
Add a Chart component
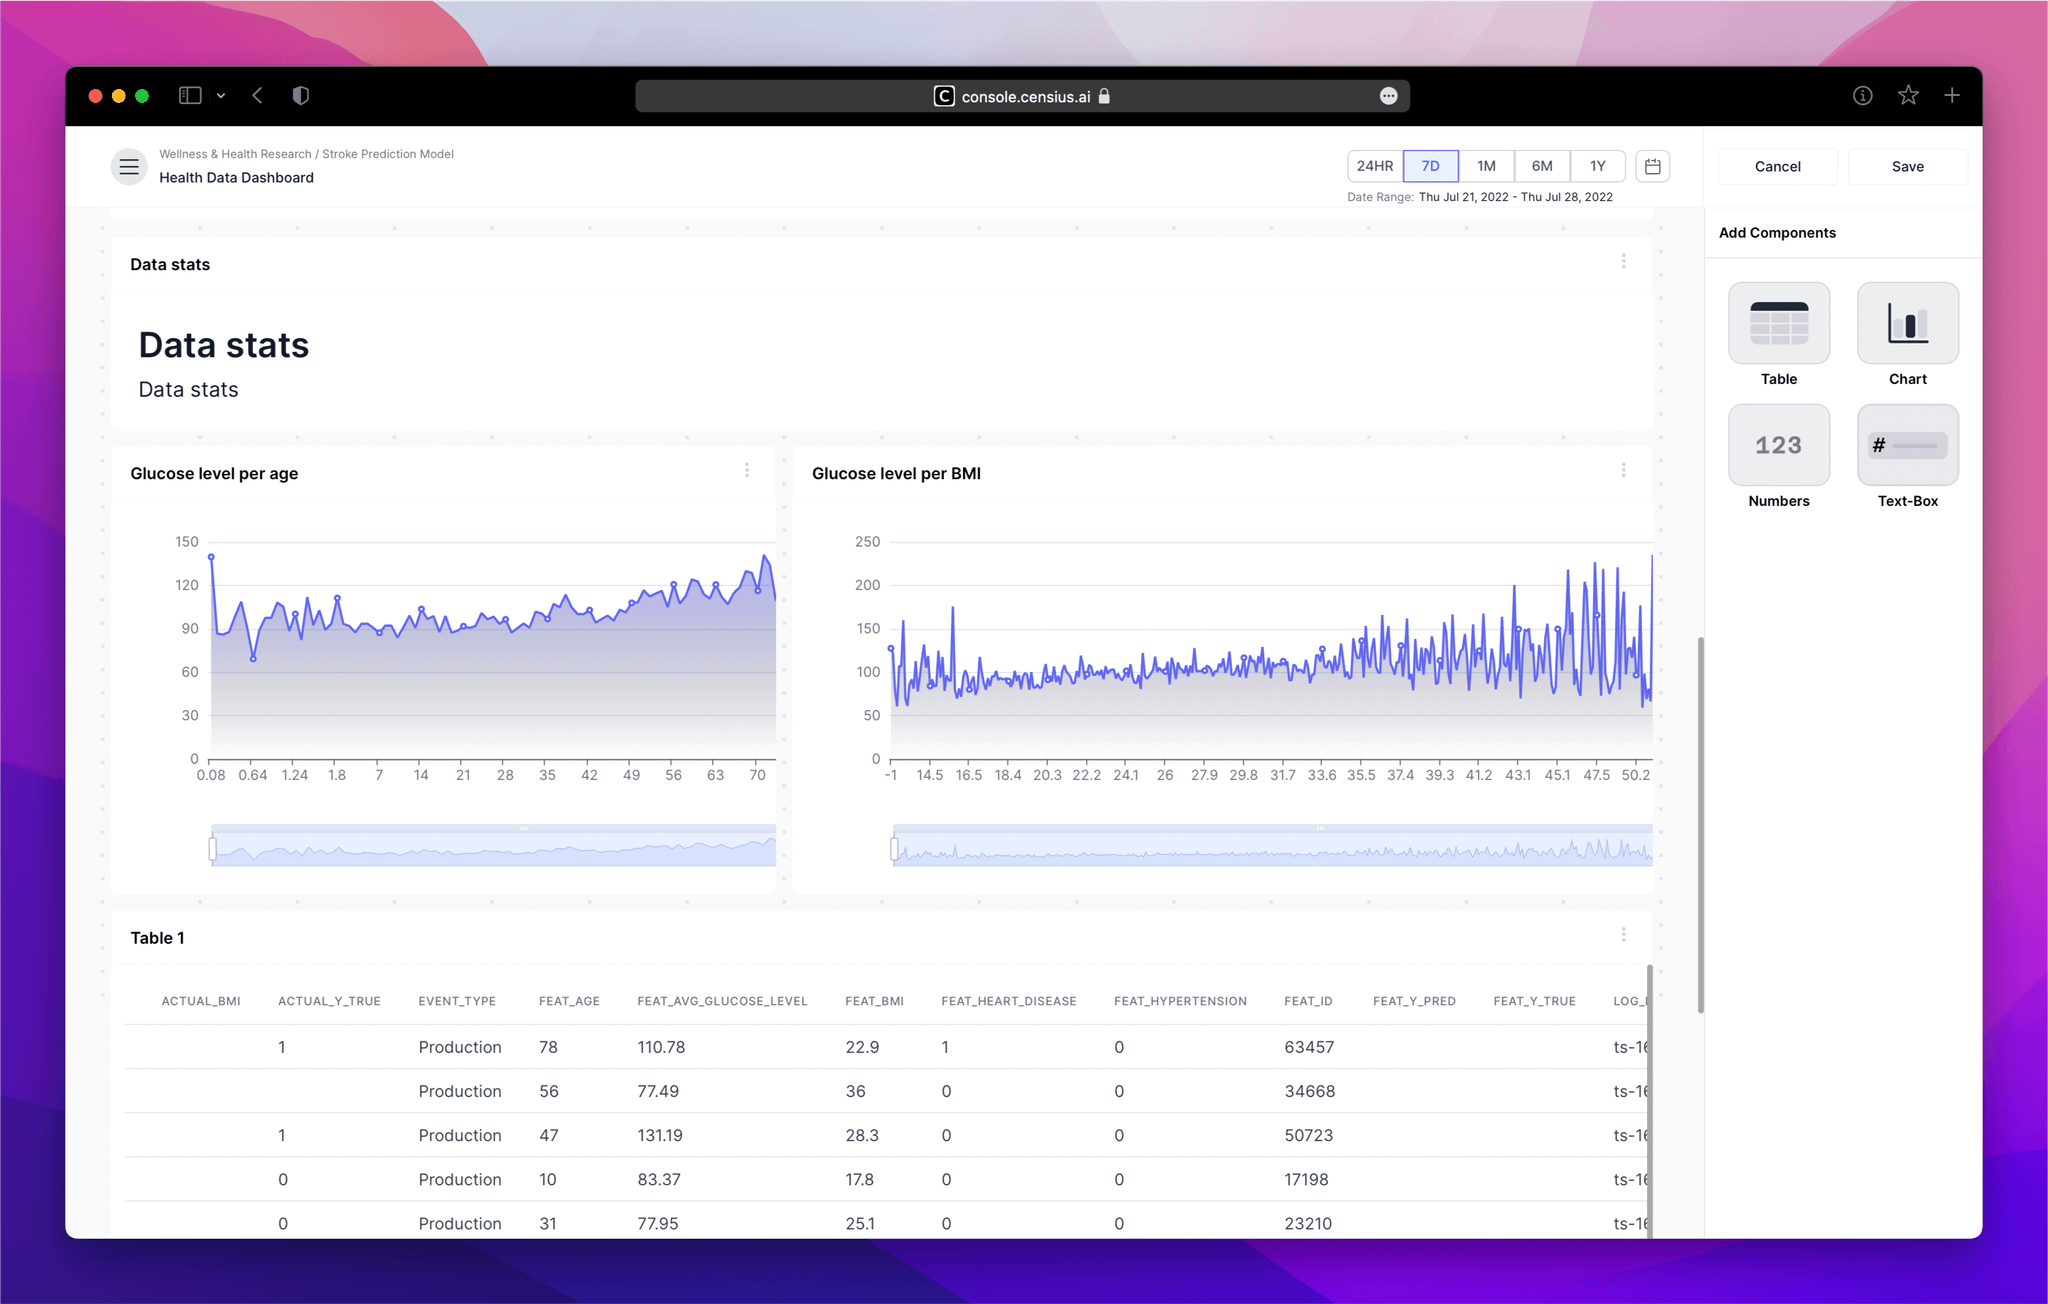point(1908,323)
